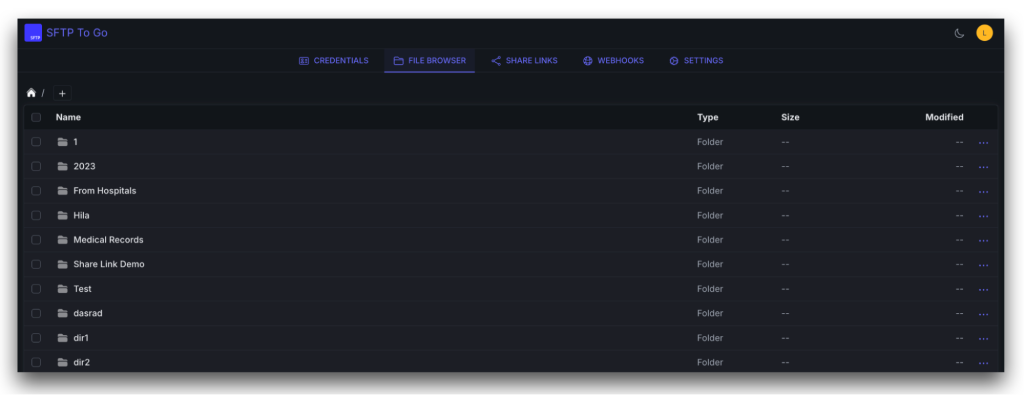This screenshot has height=395, width=1024.
Task: Open the Share Links tab
Action: click(x=524, y=61)
